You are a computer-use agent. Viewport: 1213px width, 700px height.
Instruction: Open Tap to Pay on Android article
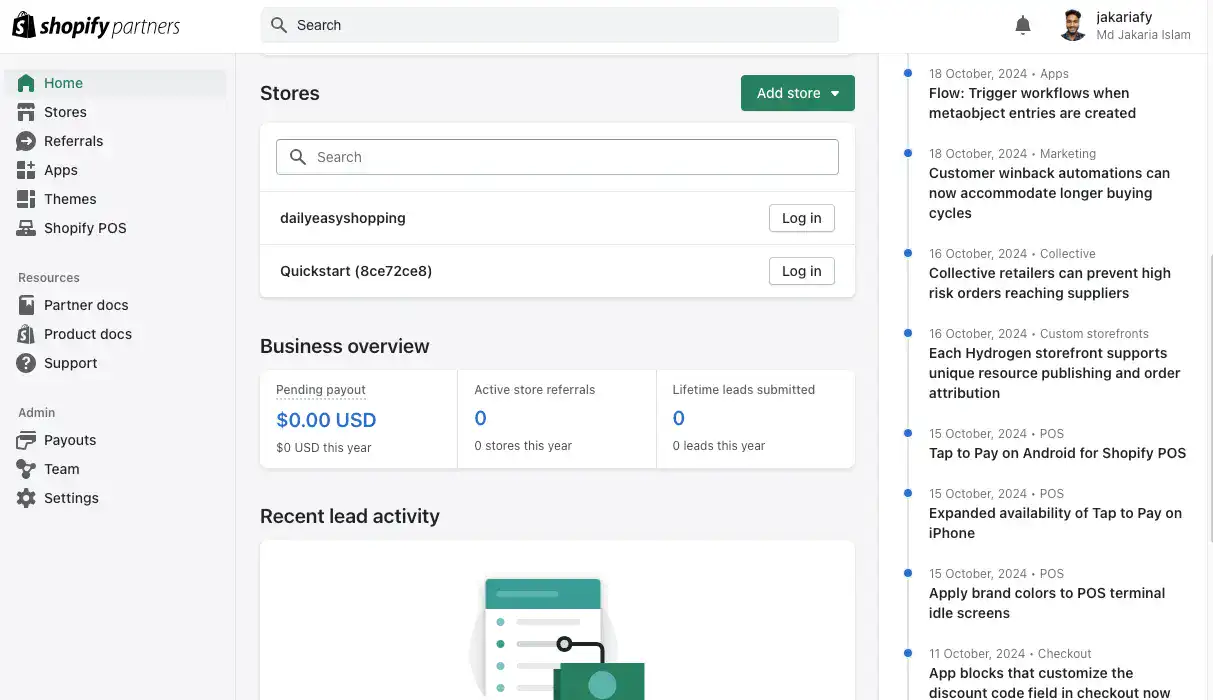tap(1057, 453)
